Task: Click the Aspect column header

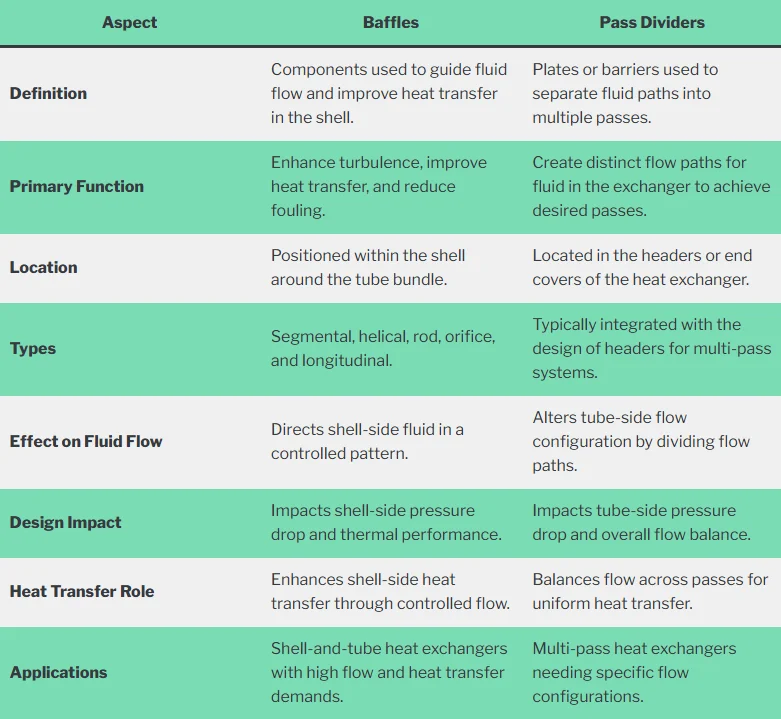Action: (x=130, y=22)
